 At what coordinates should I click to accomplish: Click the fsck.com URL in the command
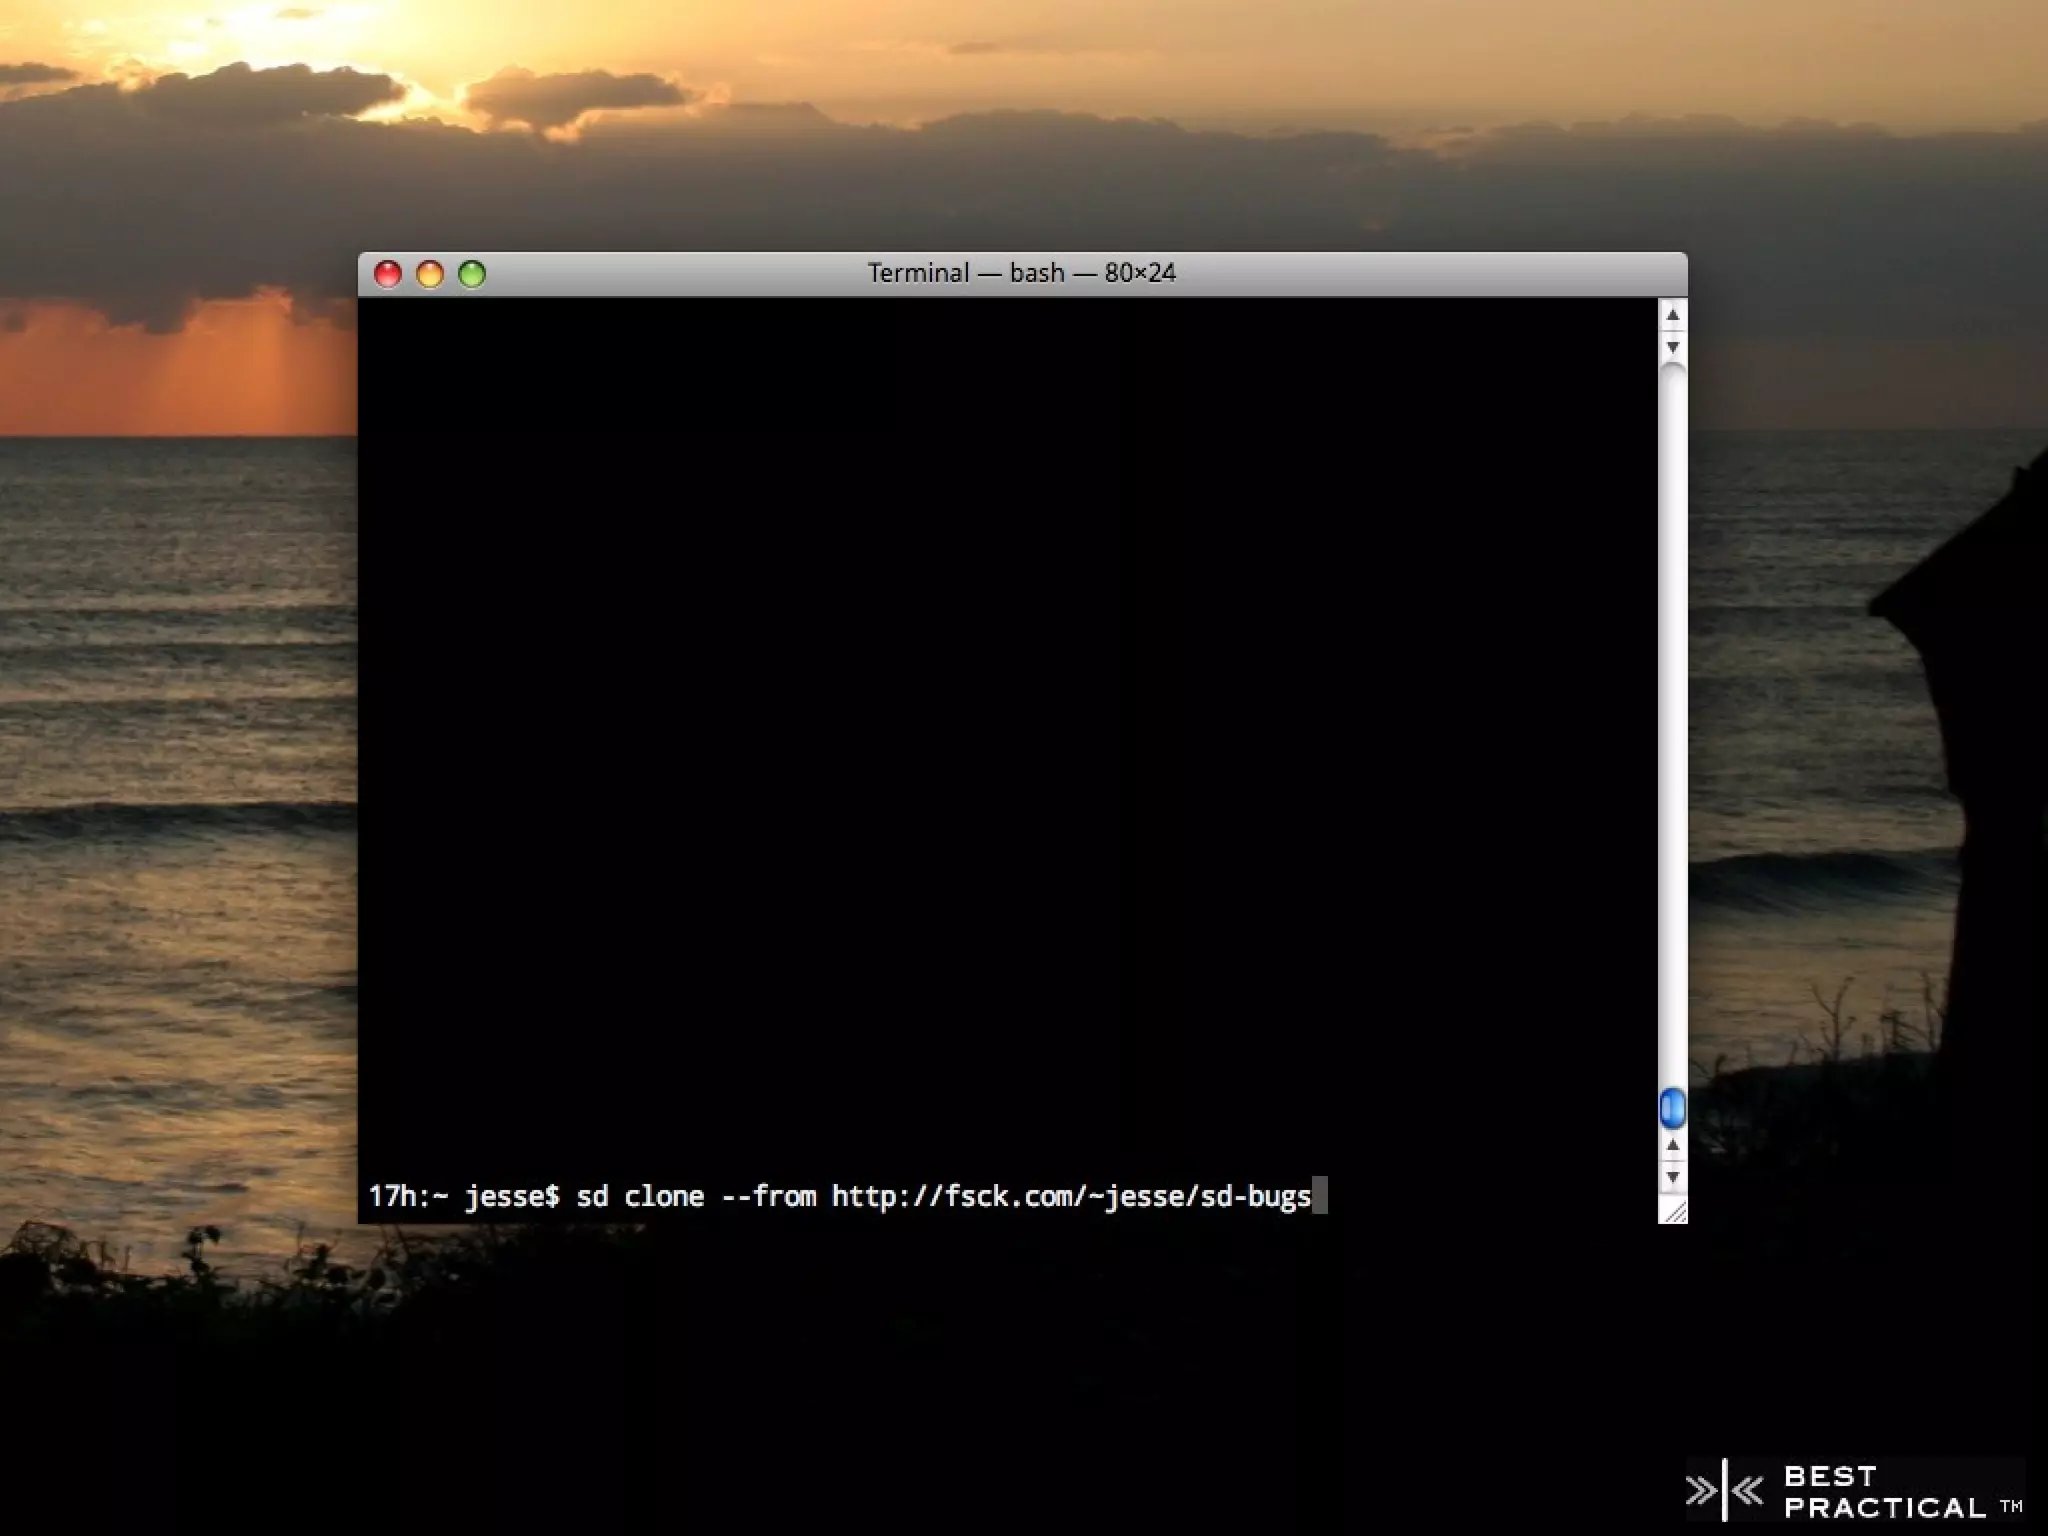(1071, 1196)
